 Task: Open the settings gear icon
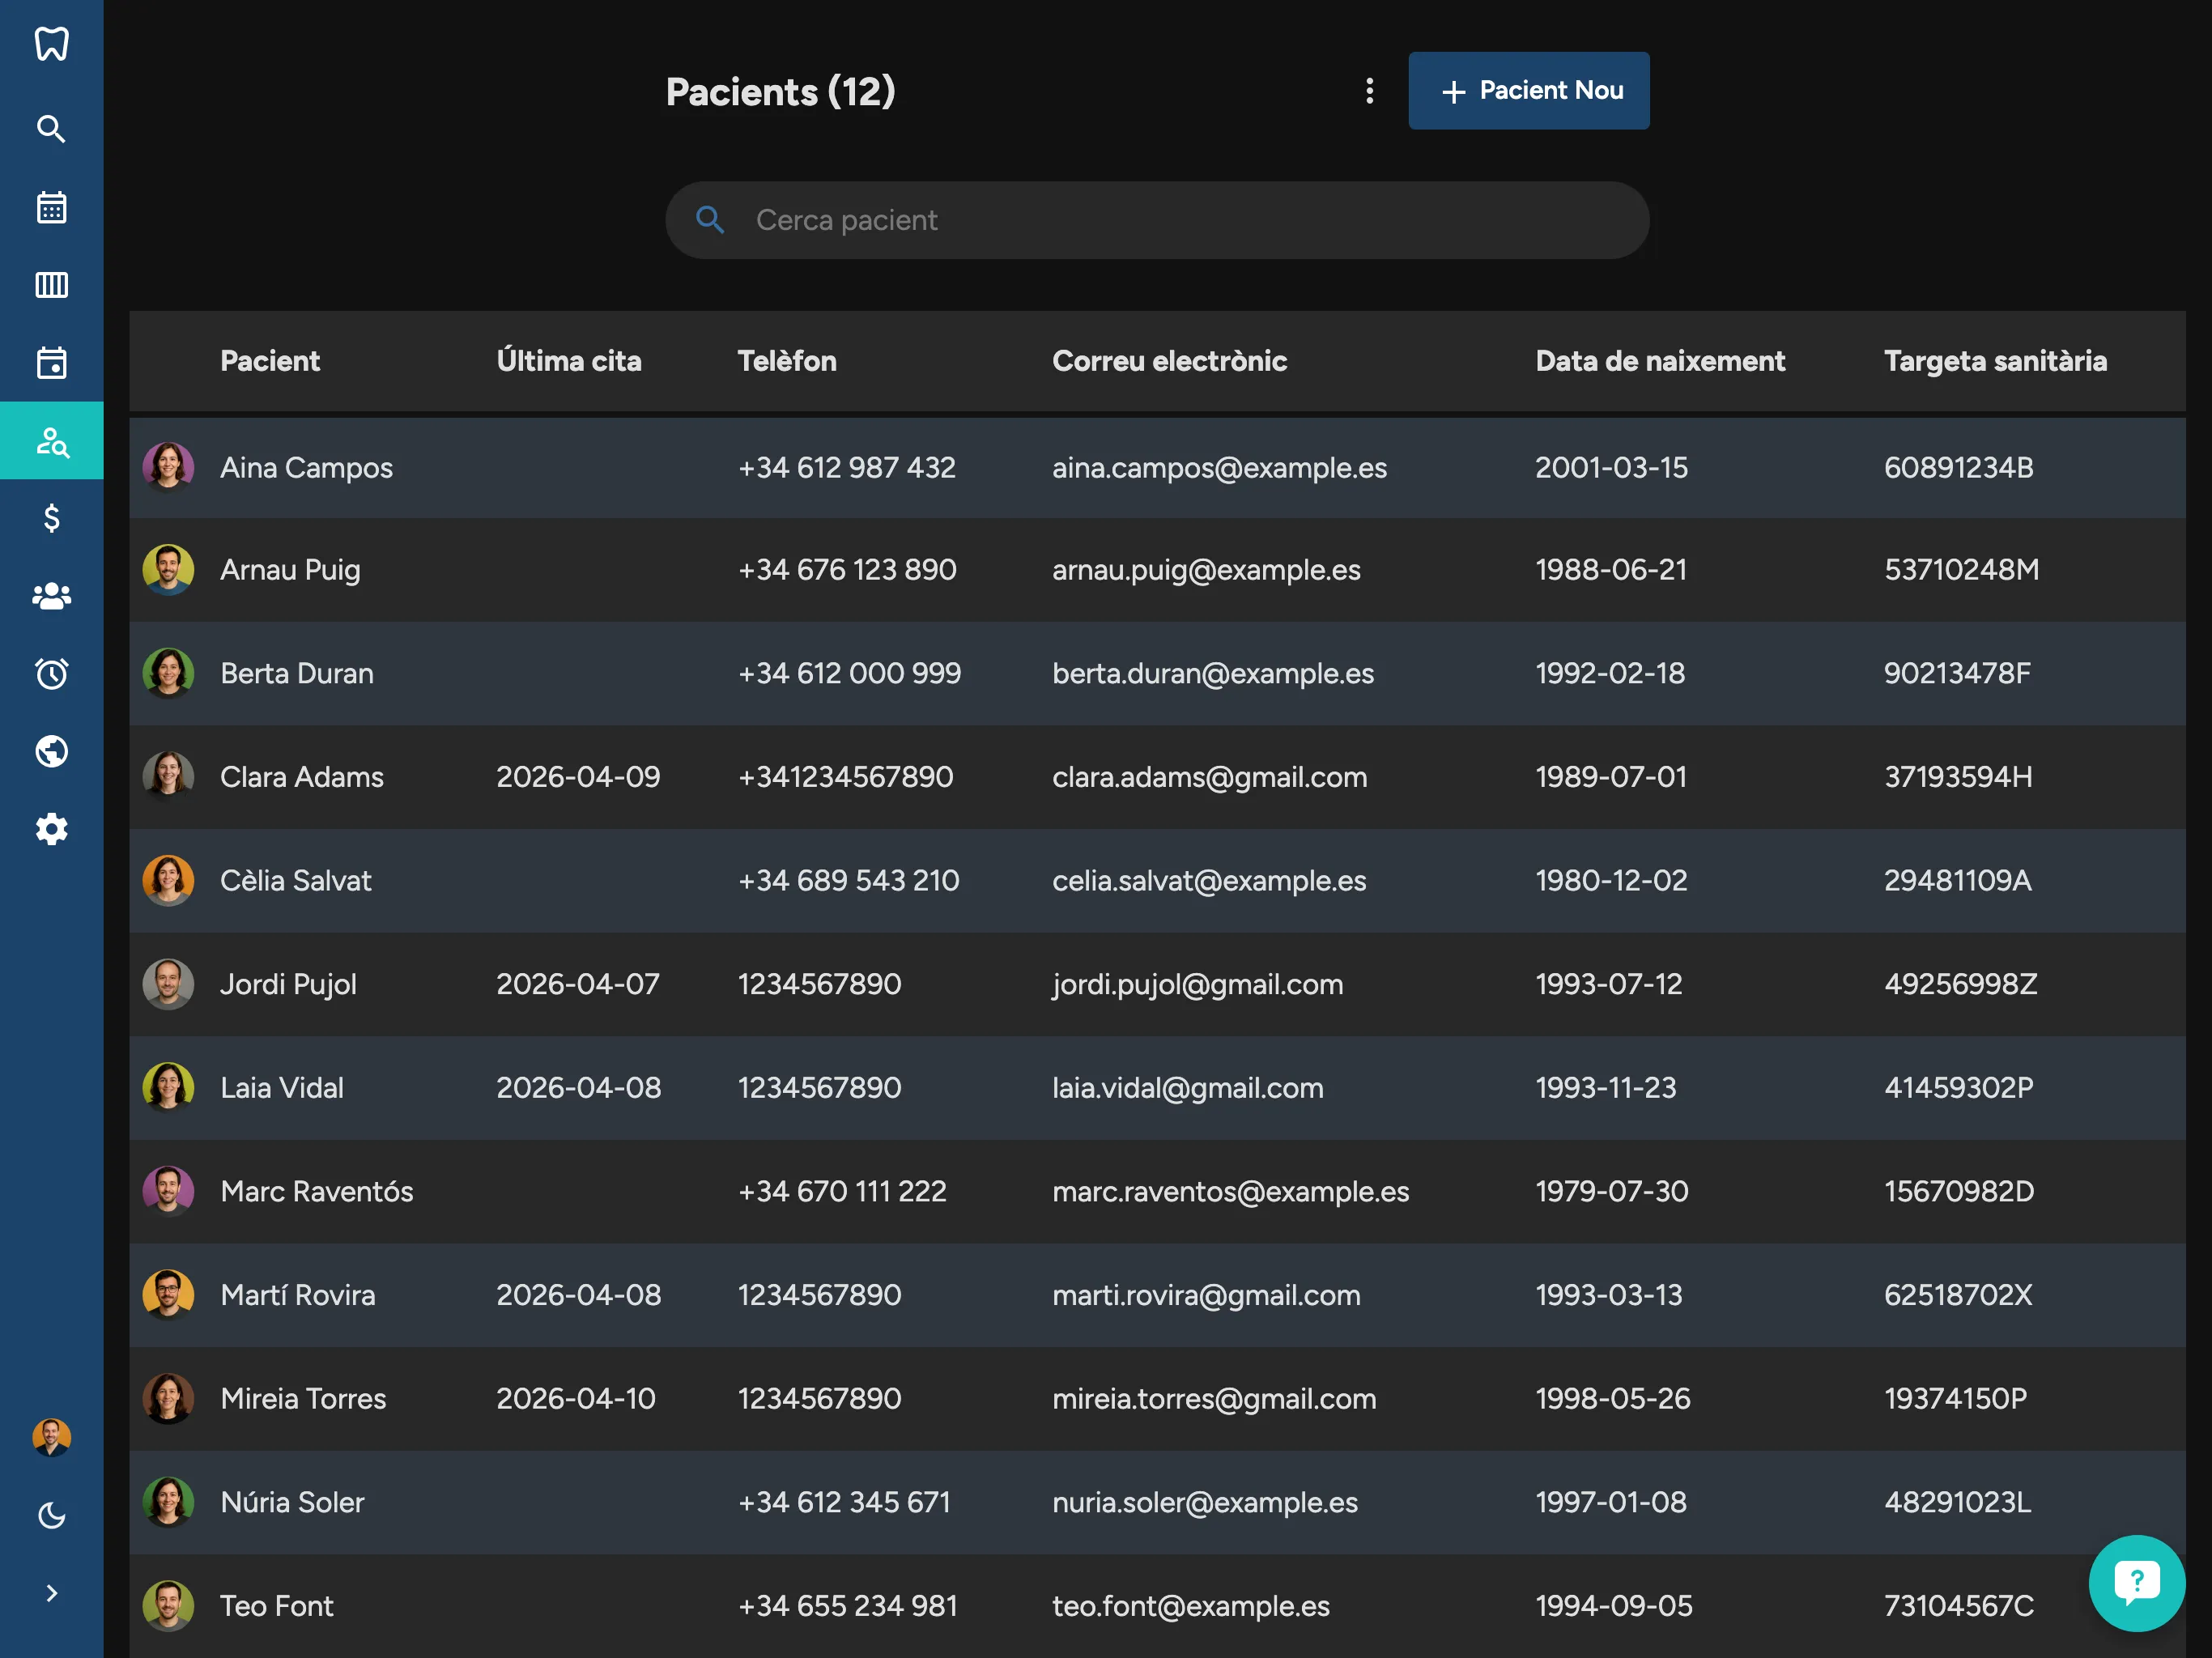pyautogui.click(x=51, y=829)
